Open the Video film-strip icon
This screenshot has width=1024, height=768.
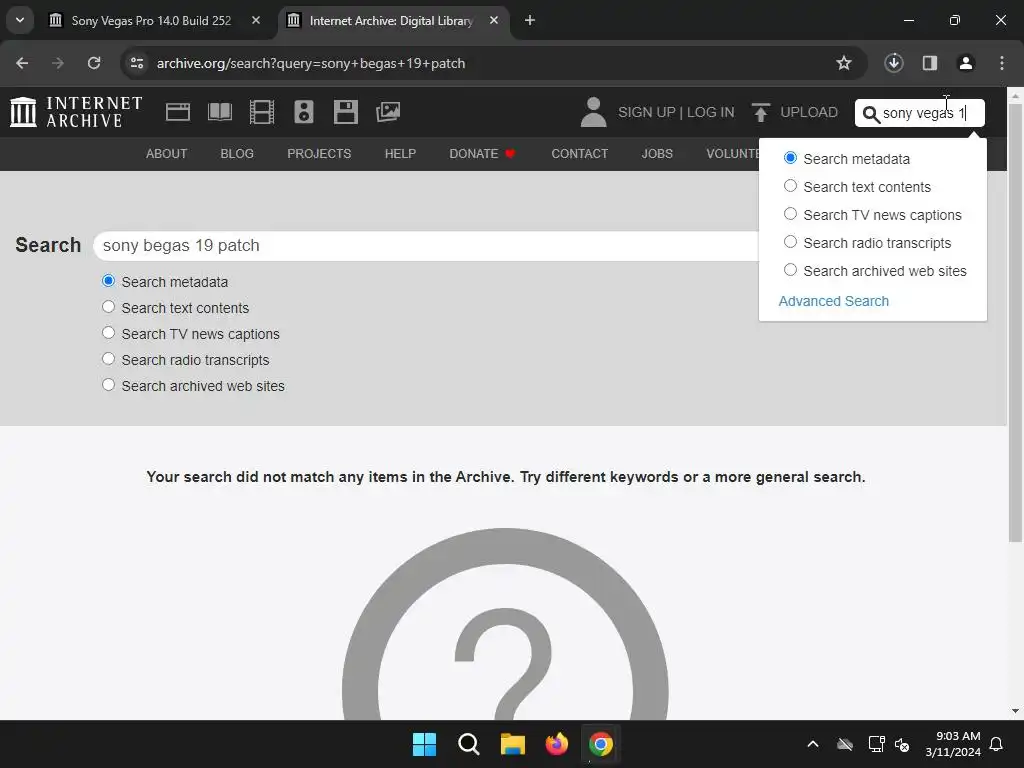pos(261,112)
